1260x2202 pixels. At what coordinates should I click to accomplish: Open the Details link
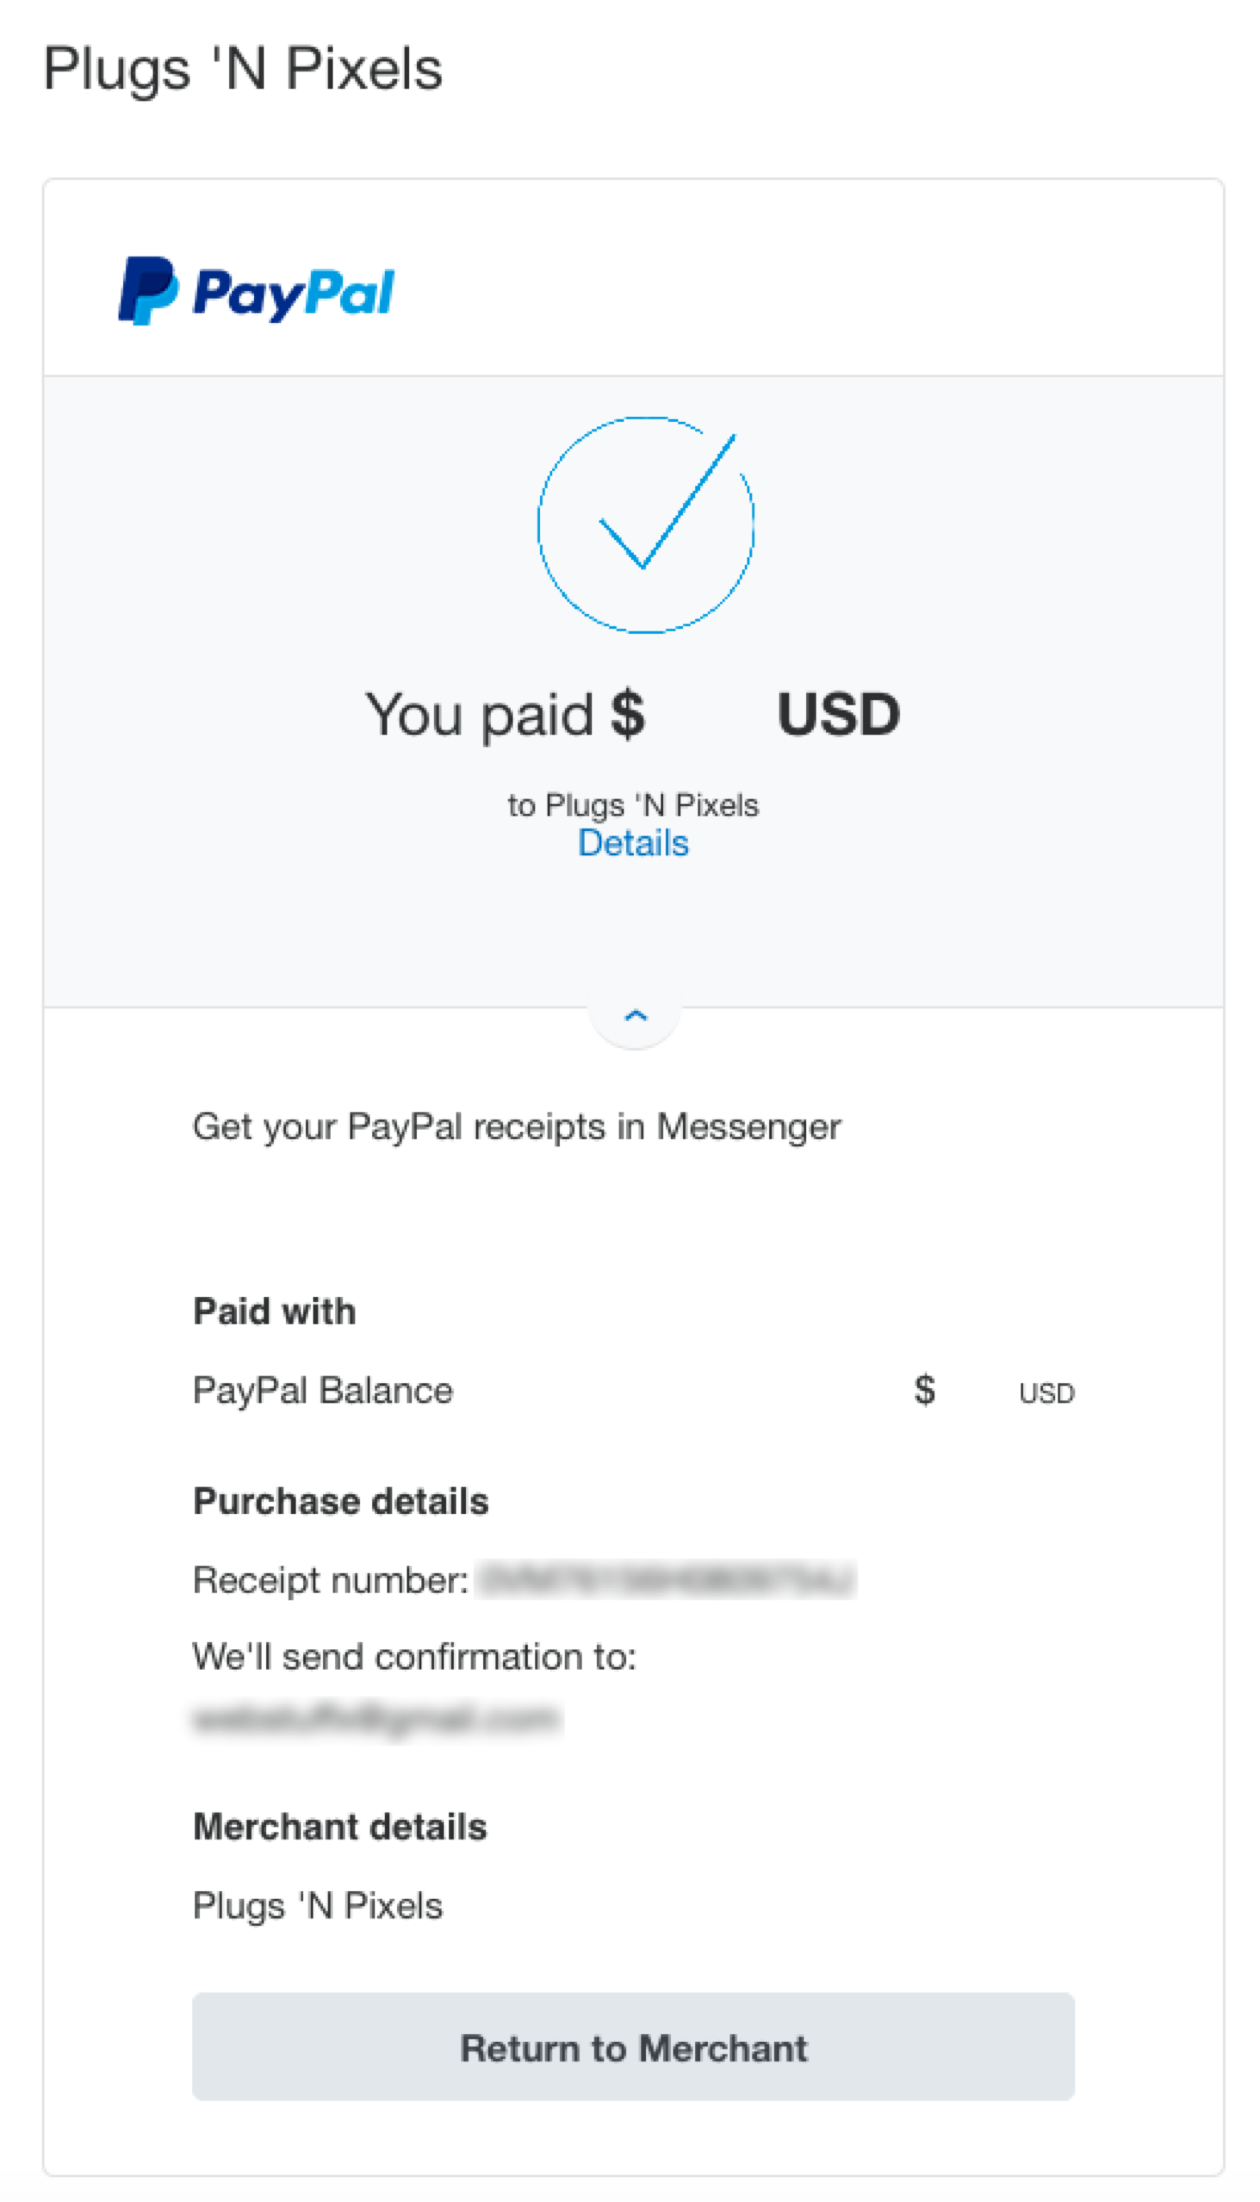point(633,844)
